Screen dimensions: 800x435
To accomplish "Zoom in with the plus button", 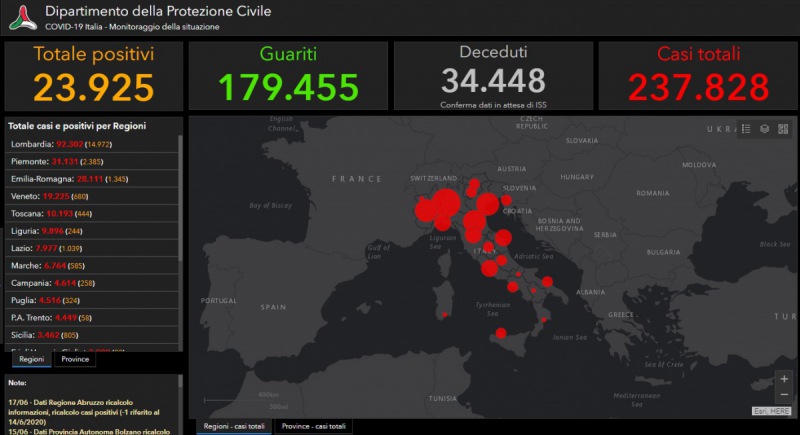I will click(783, 380).
